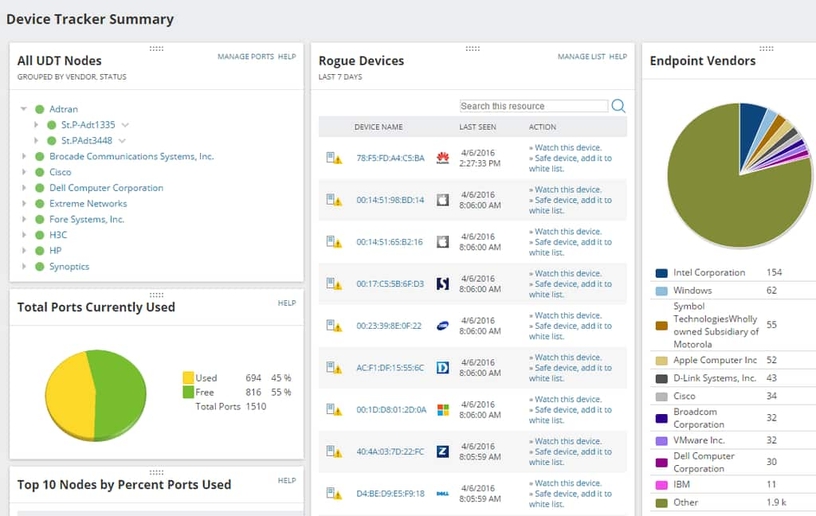
Task: Focus the Search this resource field
Action: 533,106
